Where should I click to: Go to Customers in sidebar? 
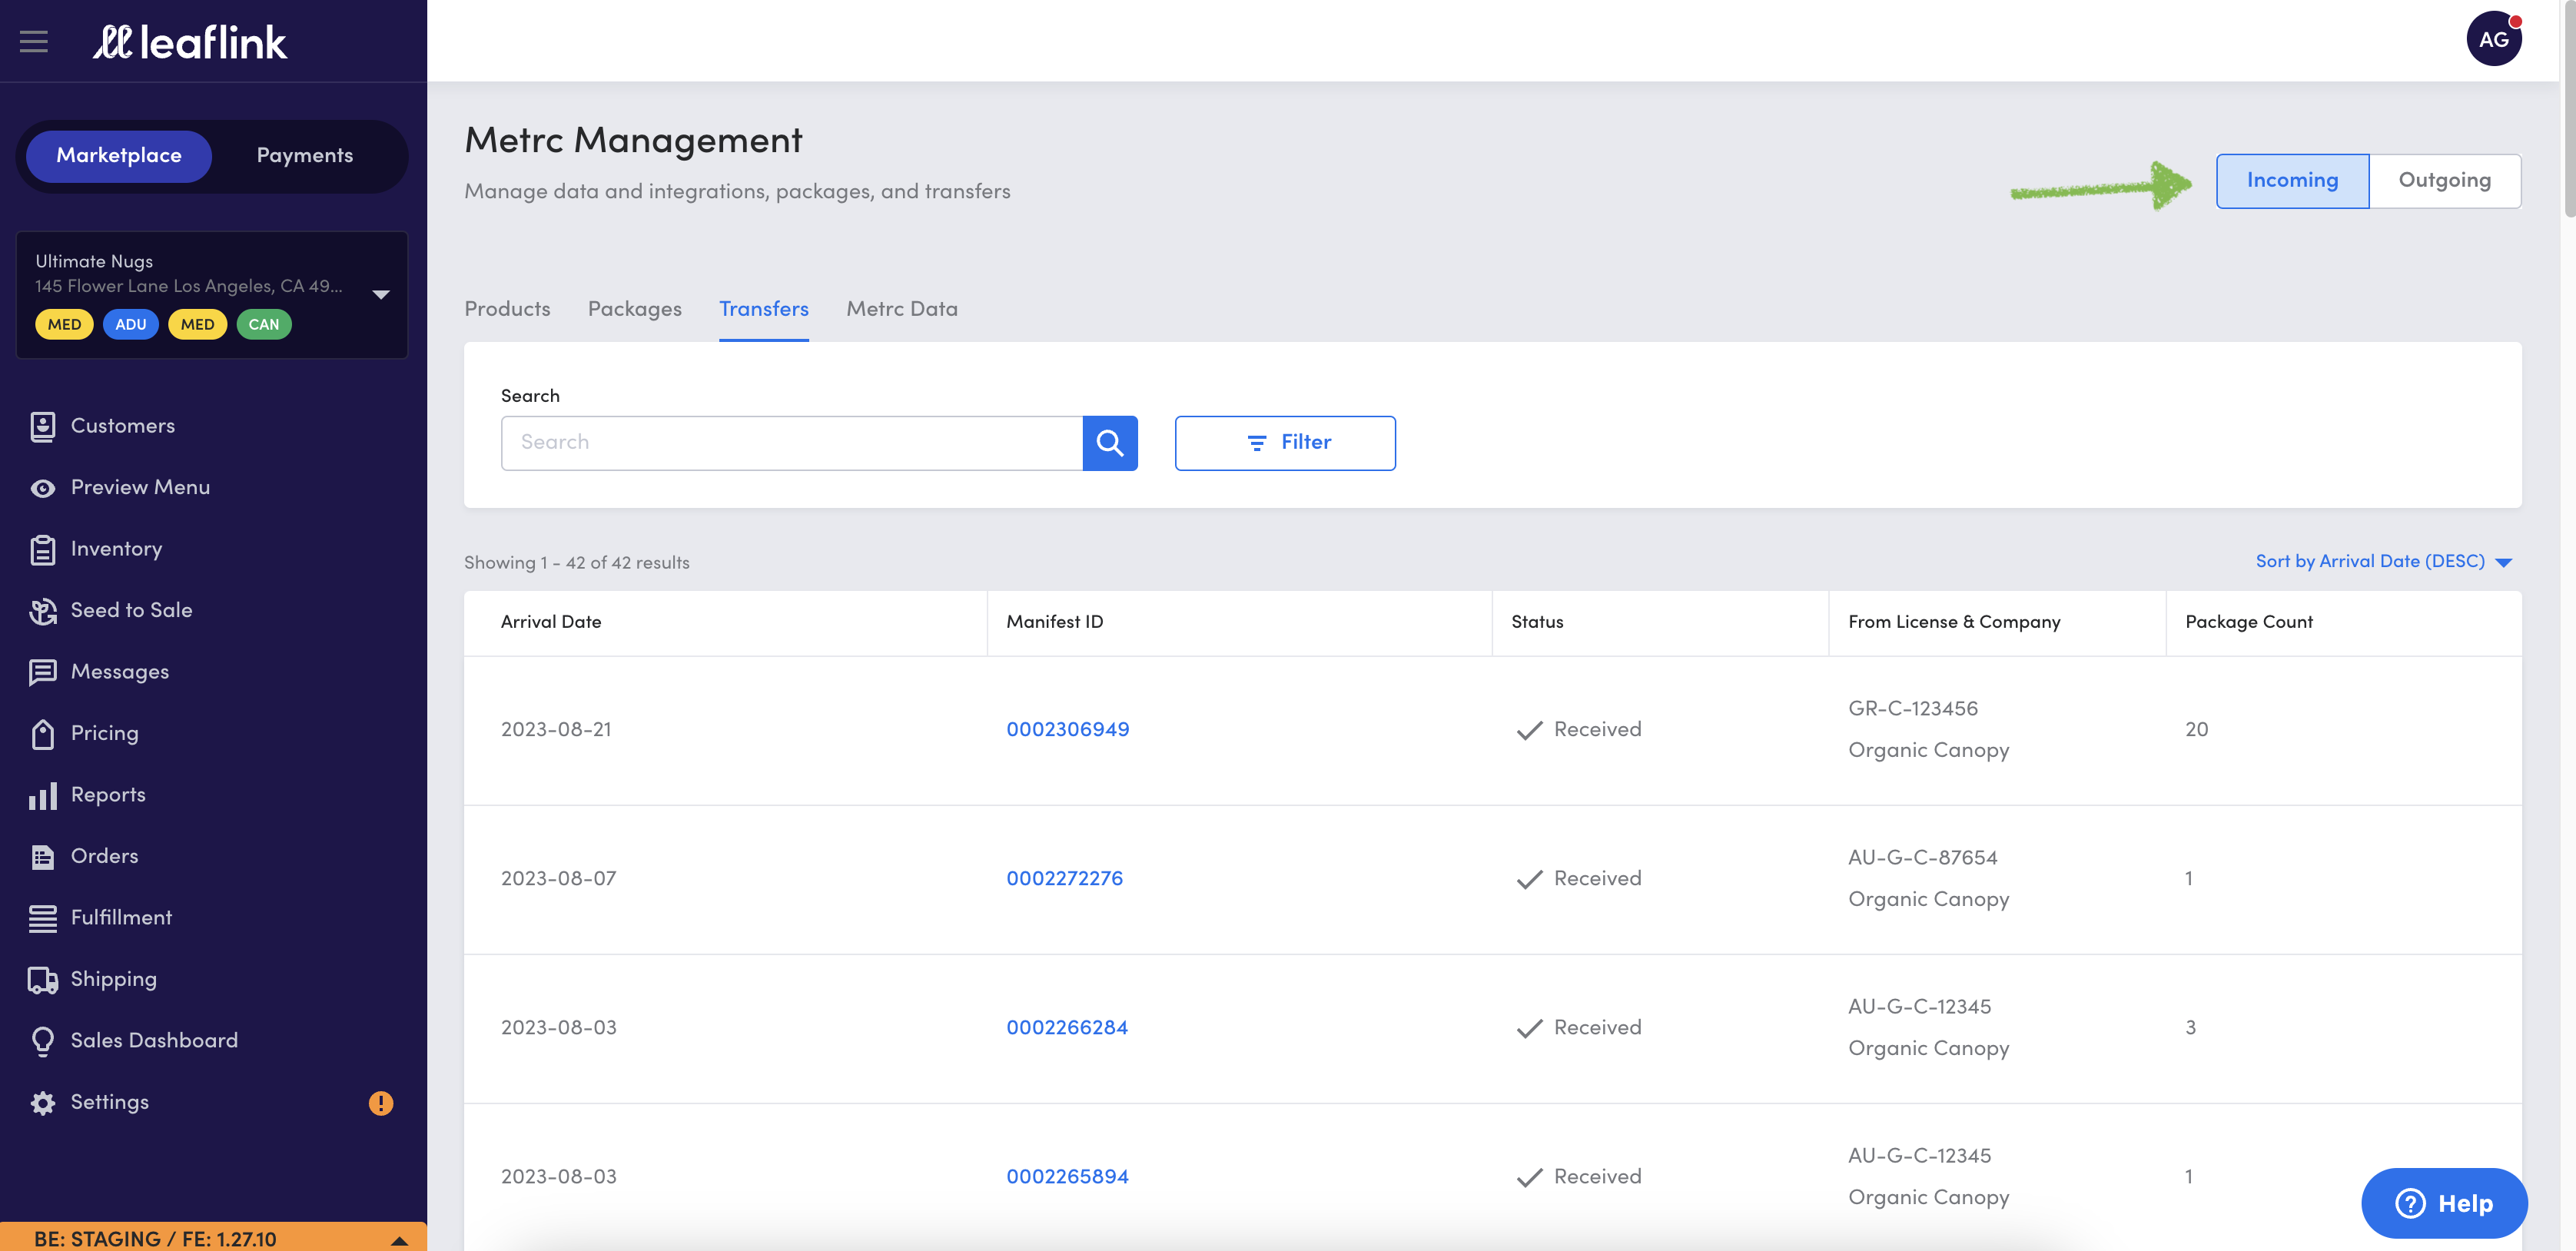pyautogui.click(x=122, y=426)
